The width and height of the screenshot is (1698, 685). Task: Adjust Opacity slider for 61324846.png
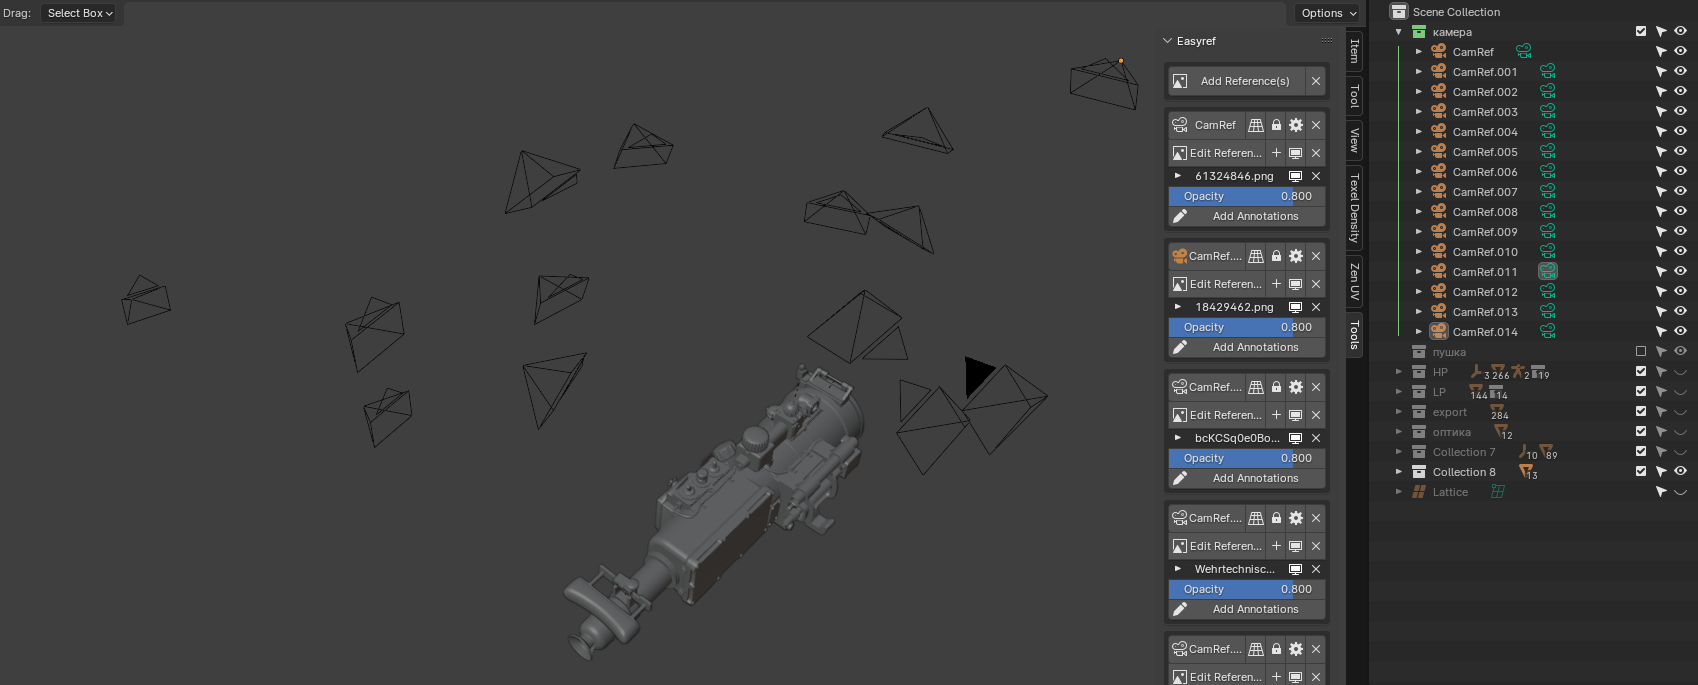click(x=1247, y=196)
